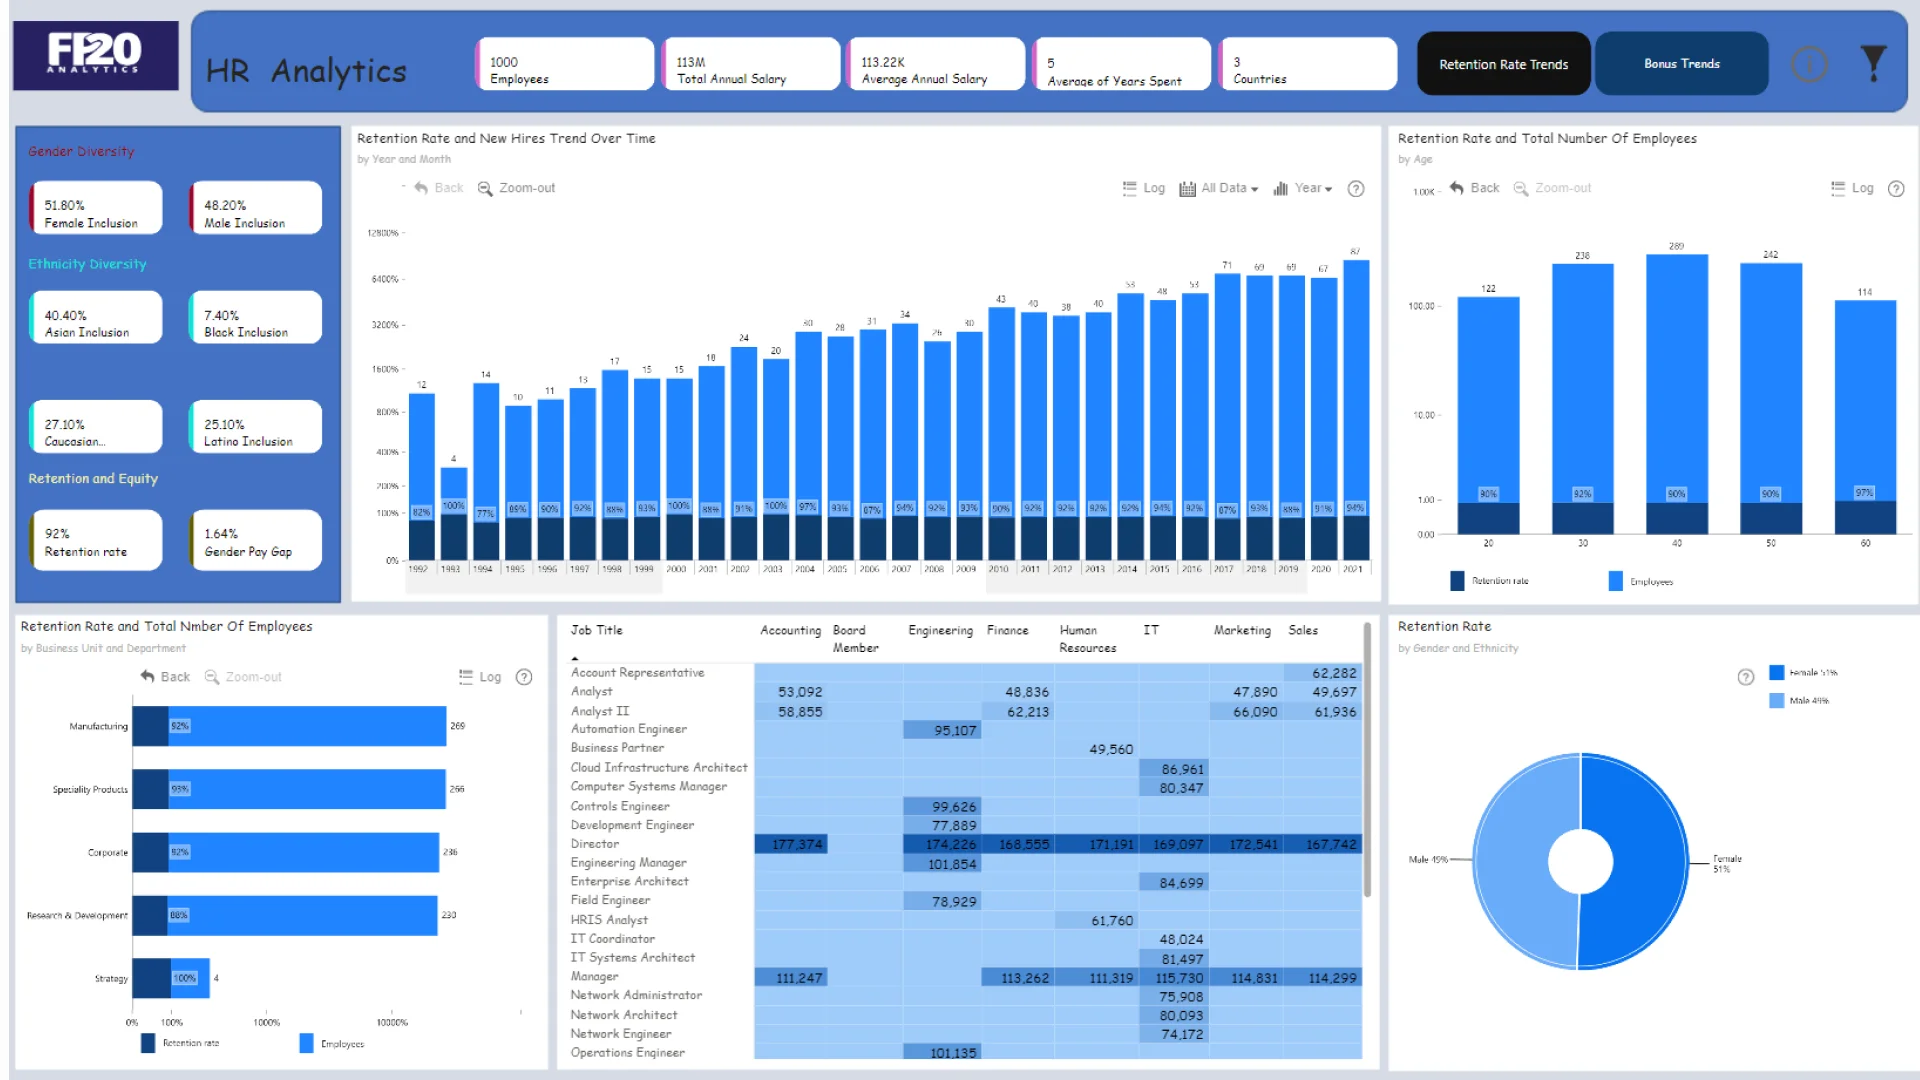The width and height of the screenshot is (1920, 1080).
Task: Sort table by Sales column header
Action: (1303, 631)
